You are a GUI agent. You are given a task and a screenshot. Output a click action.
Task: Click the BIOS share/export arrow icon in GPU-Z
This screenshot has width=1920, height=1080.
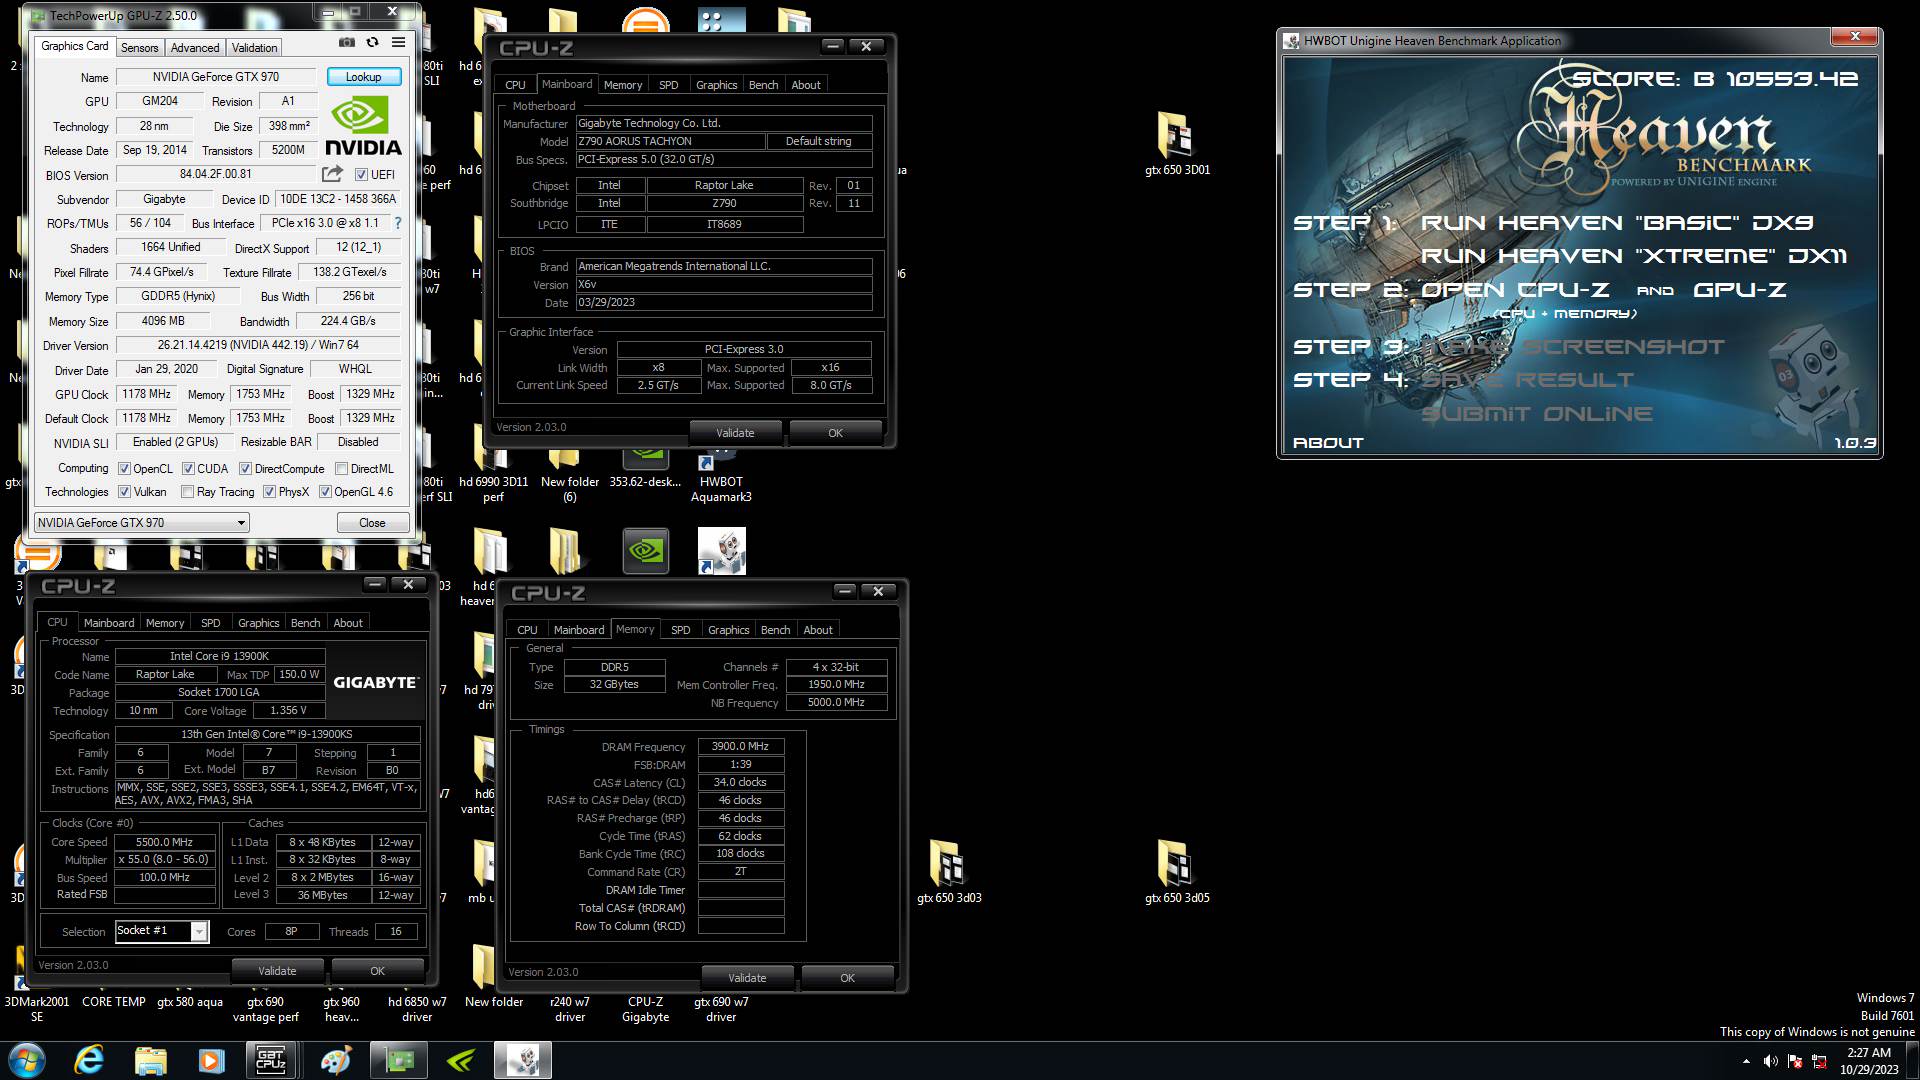click(332, 174)
